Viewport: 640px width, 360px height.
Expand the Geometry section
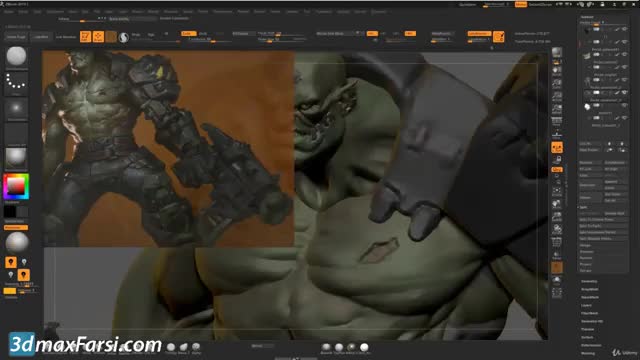[589, 281]
